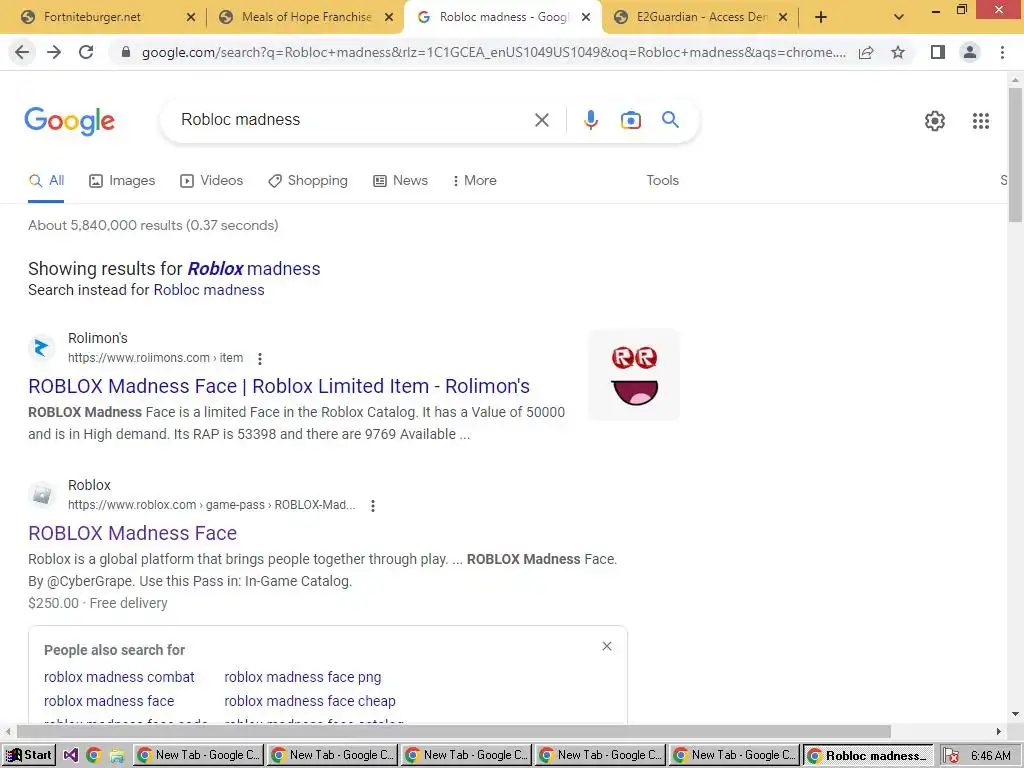Image resolution: width=1024 pixels, height=768 pixels.
Task: Close the E2Guardian Access Denied tab
Action: click(783, 18)
